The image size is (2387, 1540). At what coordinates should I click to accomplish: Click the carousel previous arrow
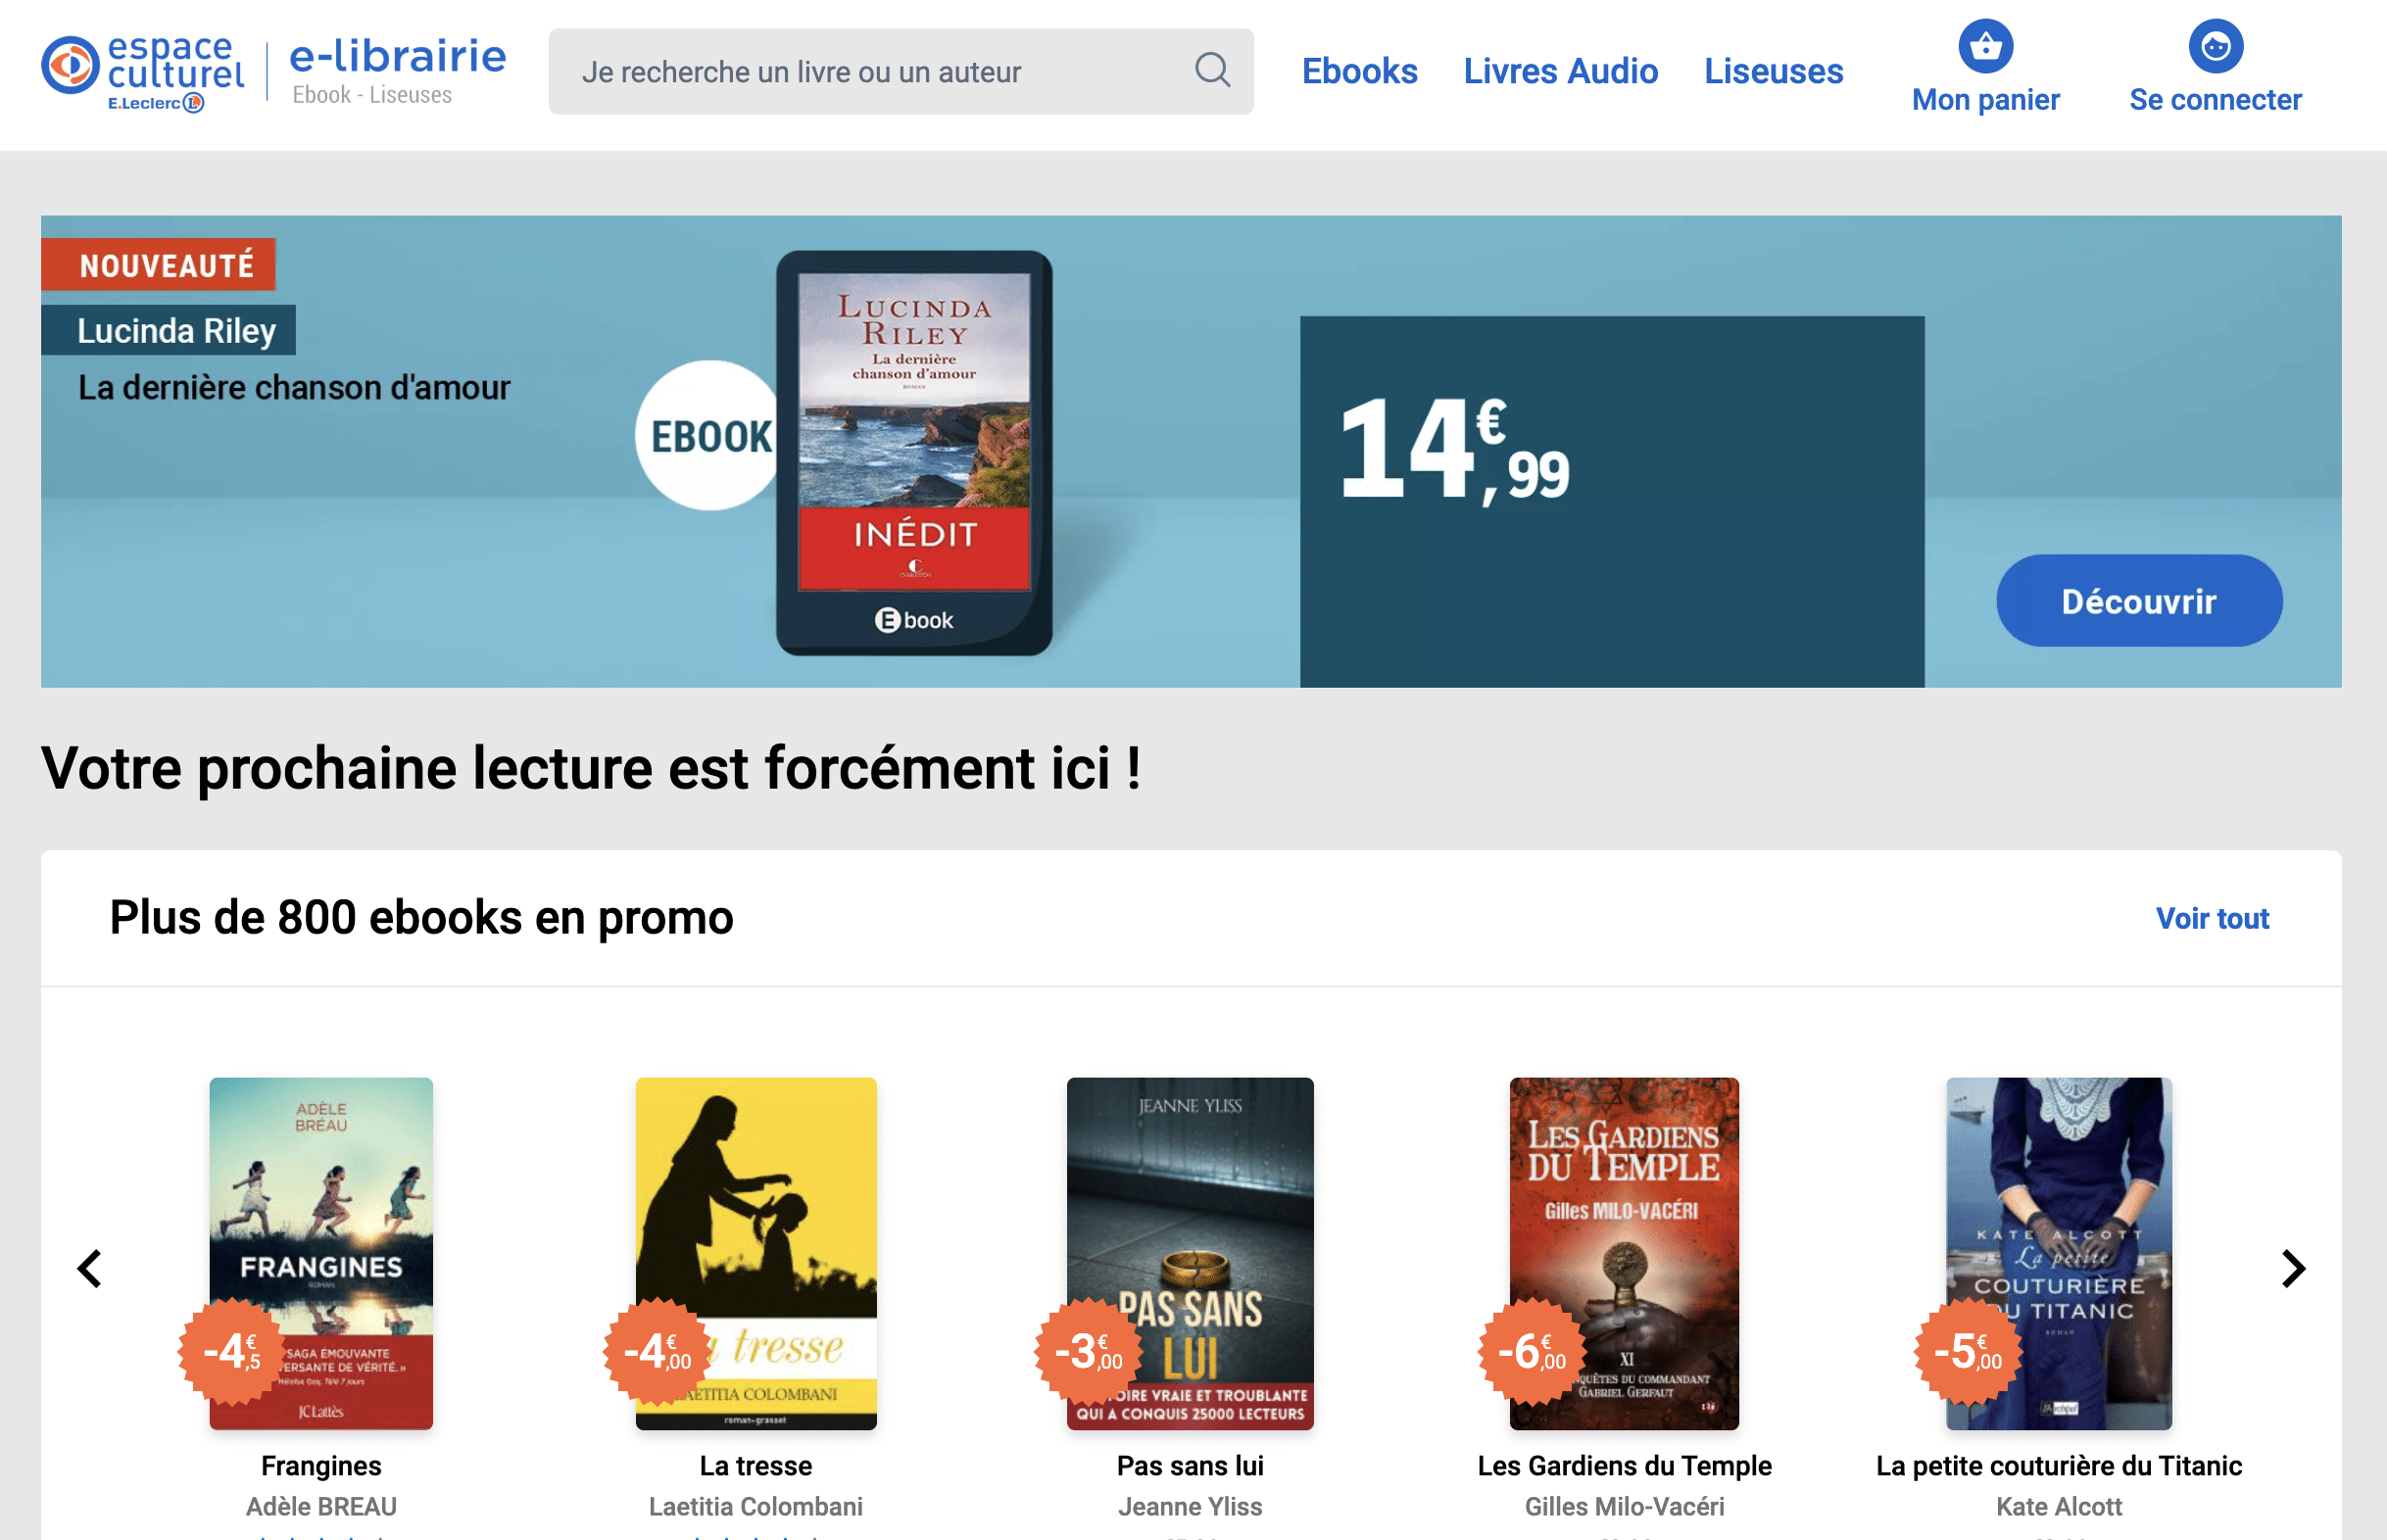pyautogui.click(x=90, y=1268)
